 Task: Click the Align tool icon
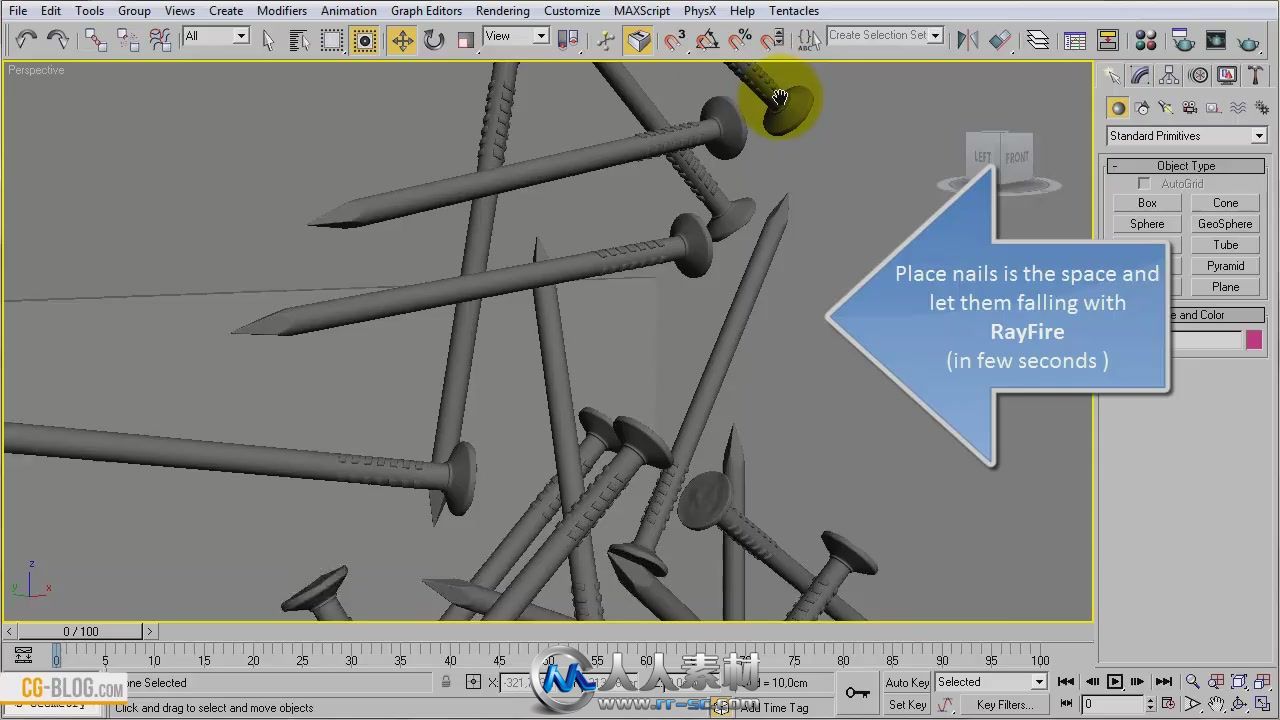[1000, 40]
